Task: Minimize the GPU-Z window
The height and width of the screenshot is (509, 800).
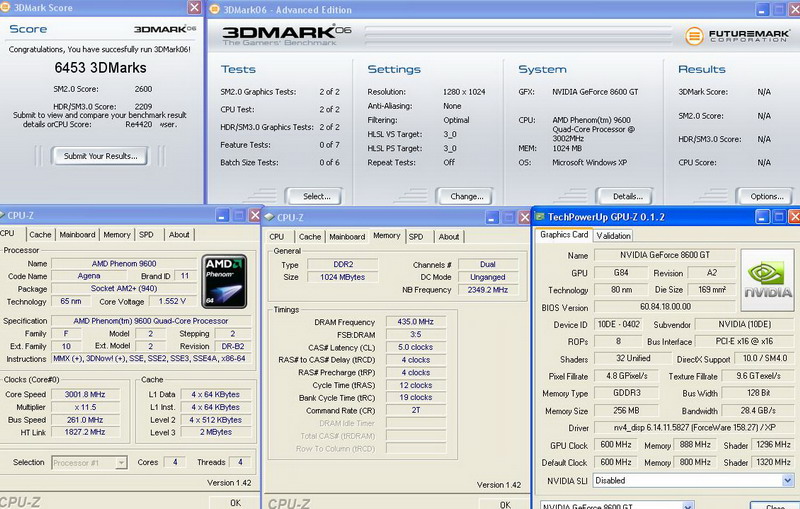Action: point(762,217)
